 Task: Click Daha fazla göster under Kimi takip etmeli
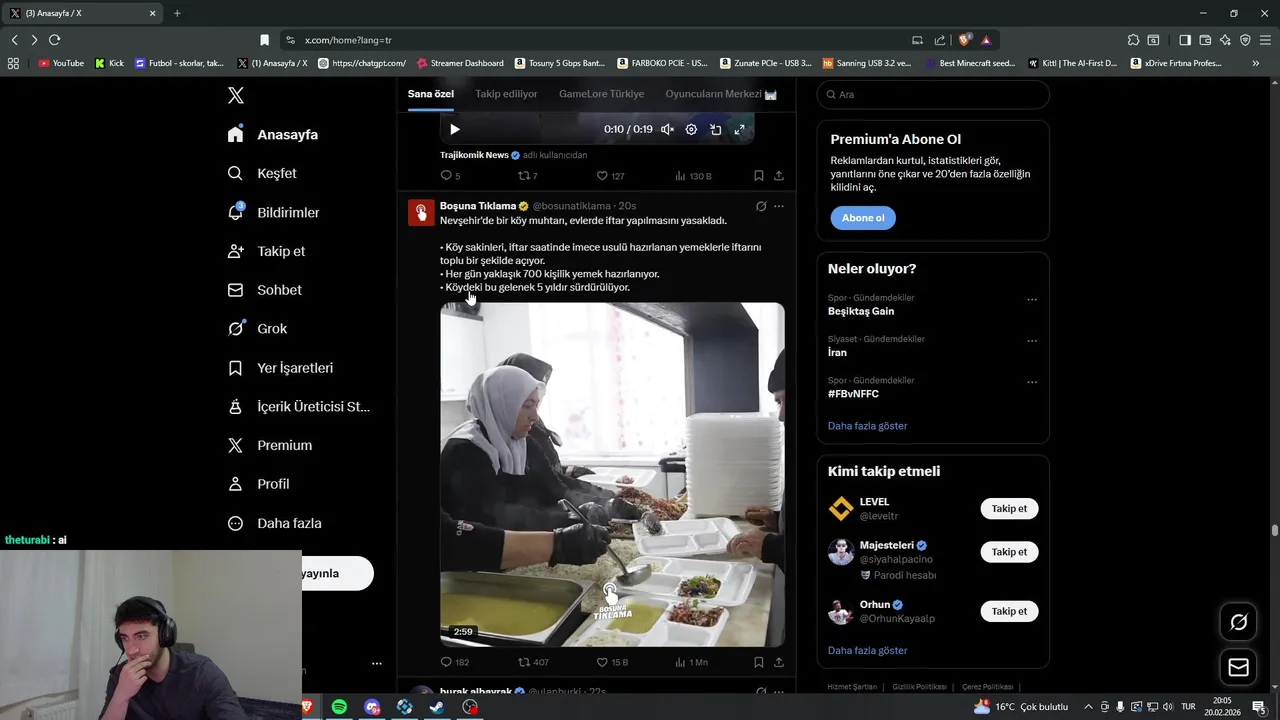tap(867, 651)
